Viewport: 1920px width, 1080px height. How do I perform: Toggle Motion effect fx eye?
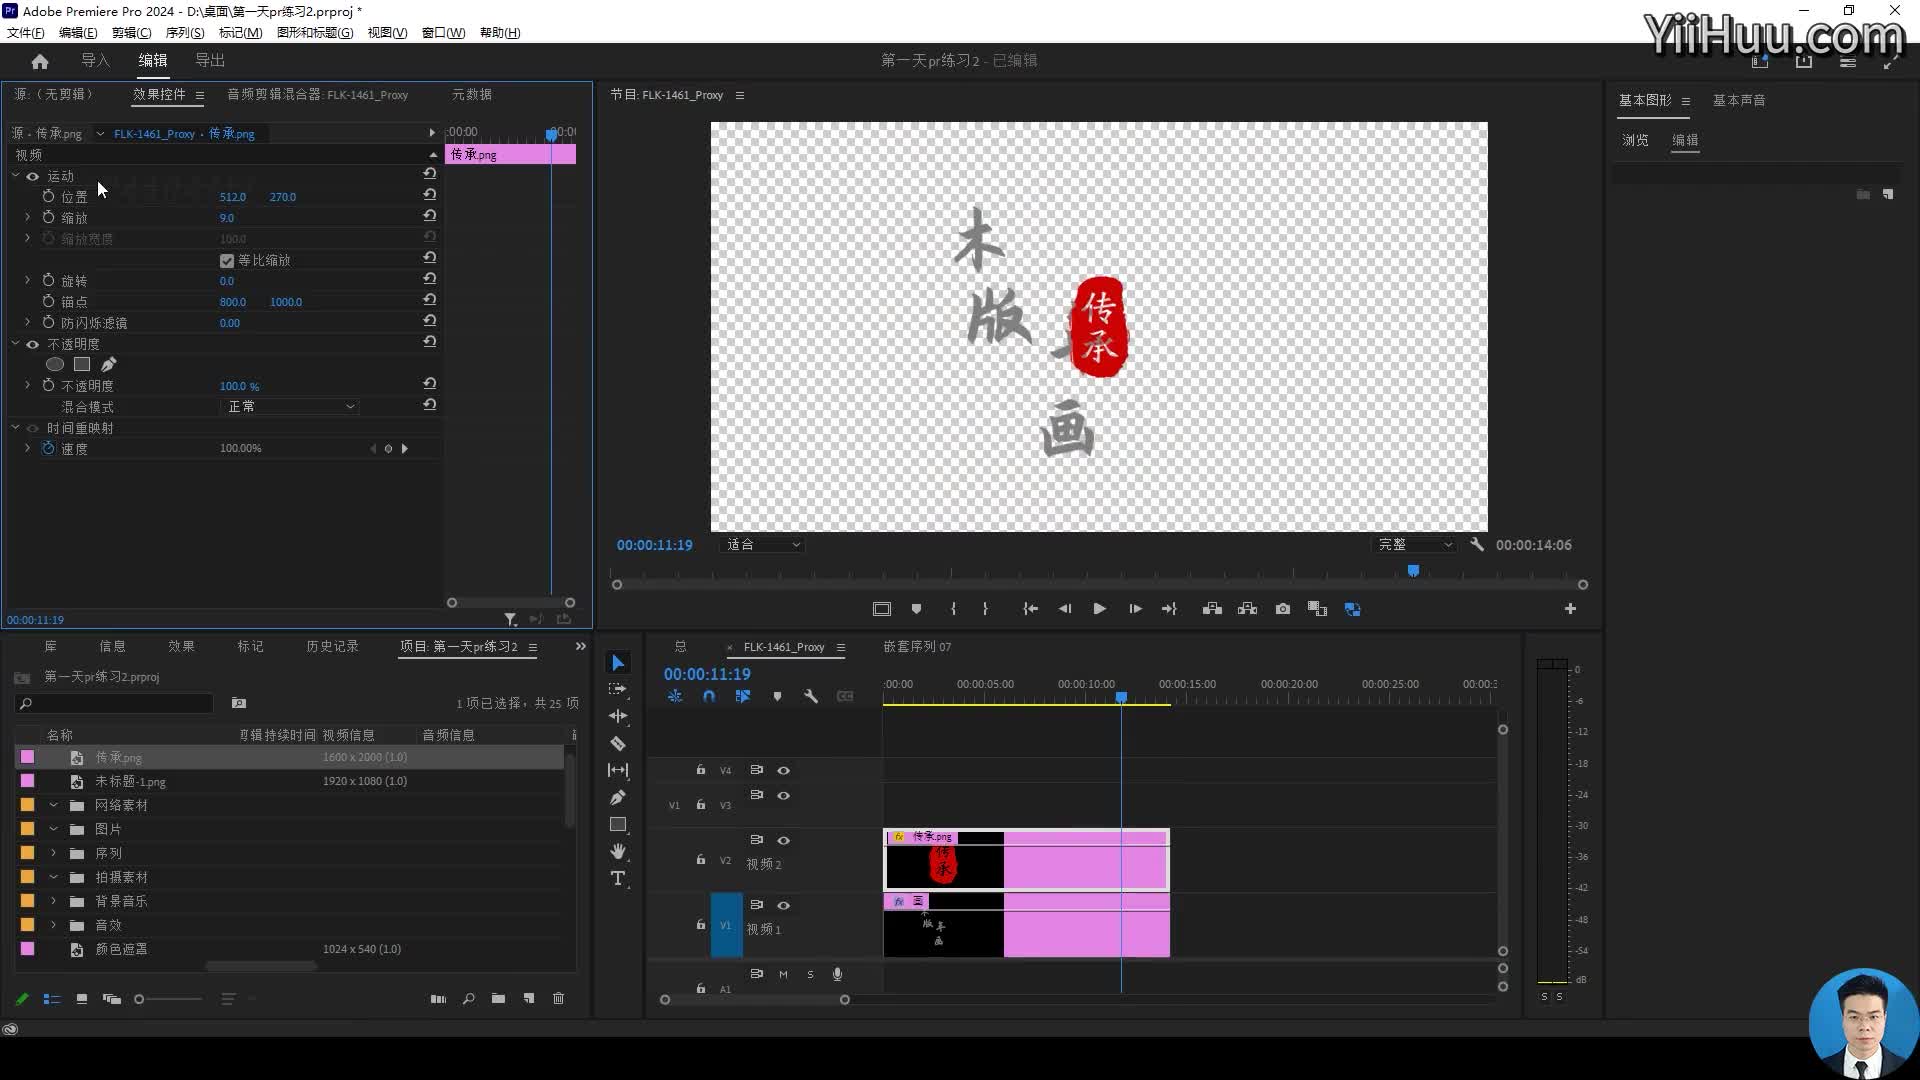click(32, 176)
